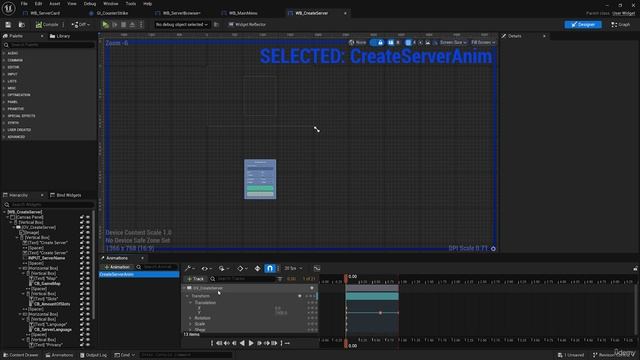The width and height of the screenshot is (640, 360).
Task: Click the Eject icon in toolbar
Action: click(x=132, y=25)
